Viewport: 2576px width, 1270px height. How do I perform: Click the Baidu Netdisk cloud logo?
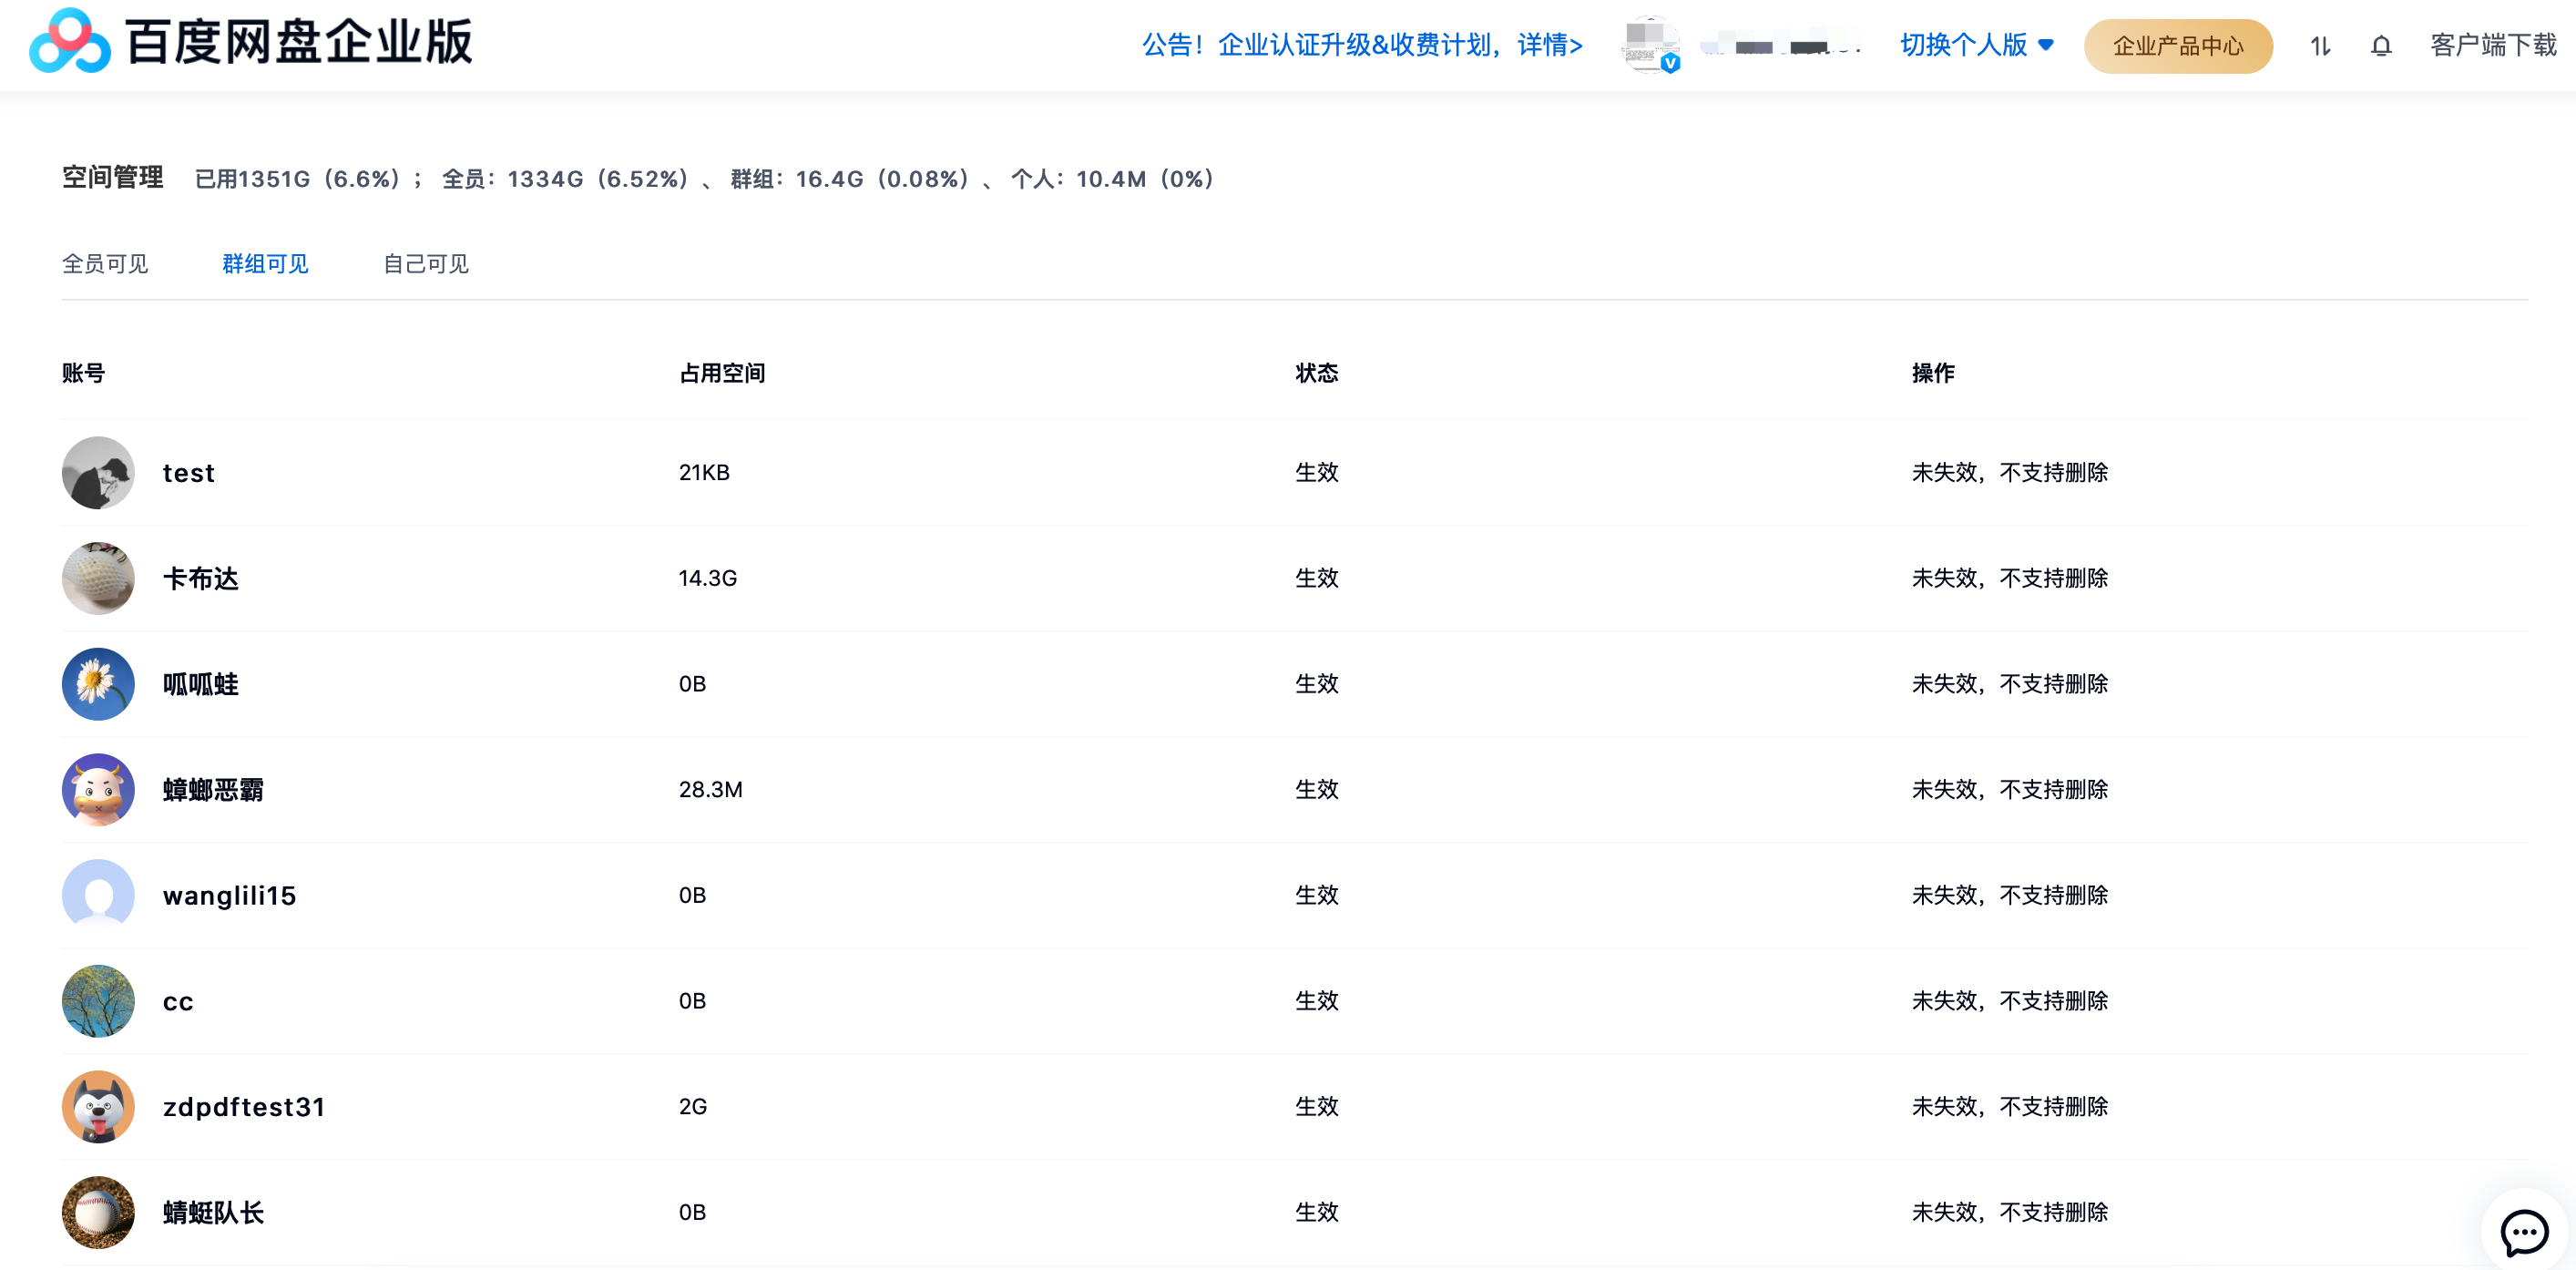(69, 42)
